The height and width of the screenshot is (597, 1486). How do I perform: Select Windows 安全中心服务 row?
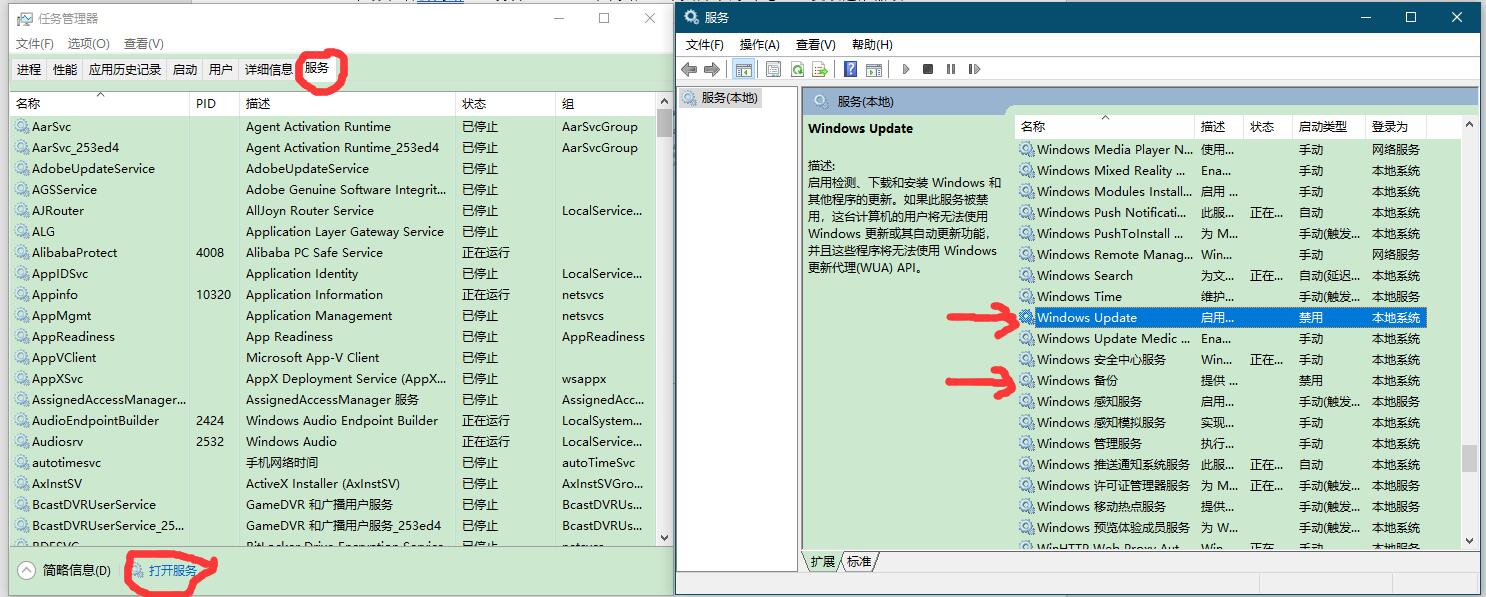1220,359
